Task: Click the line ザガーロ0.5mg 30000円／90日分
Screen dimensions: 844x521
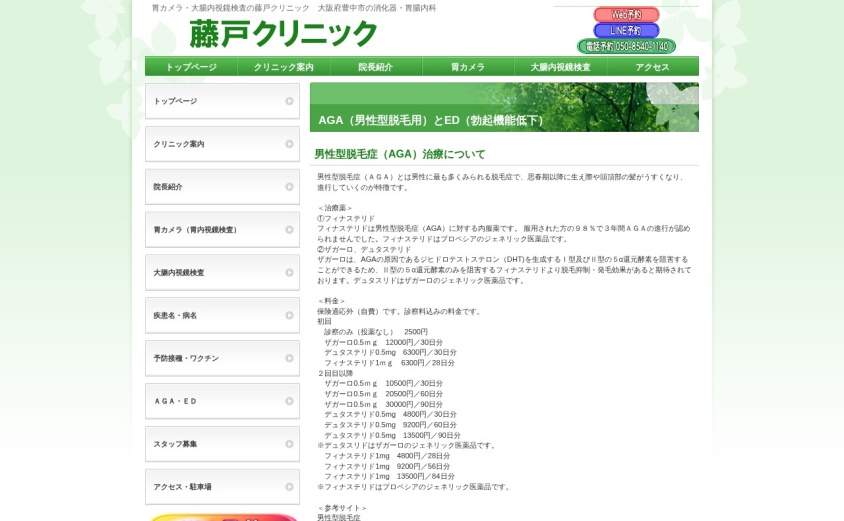Action: tap(383, 404)
